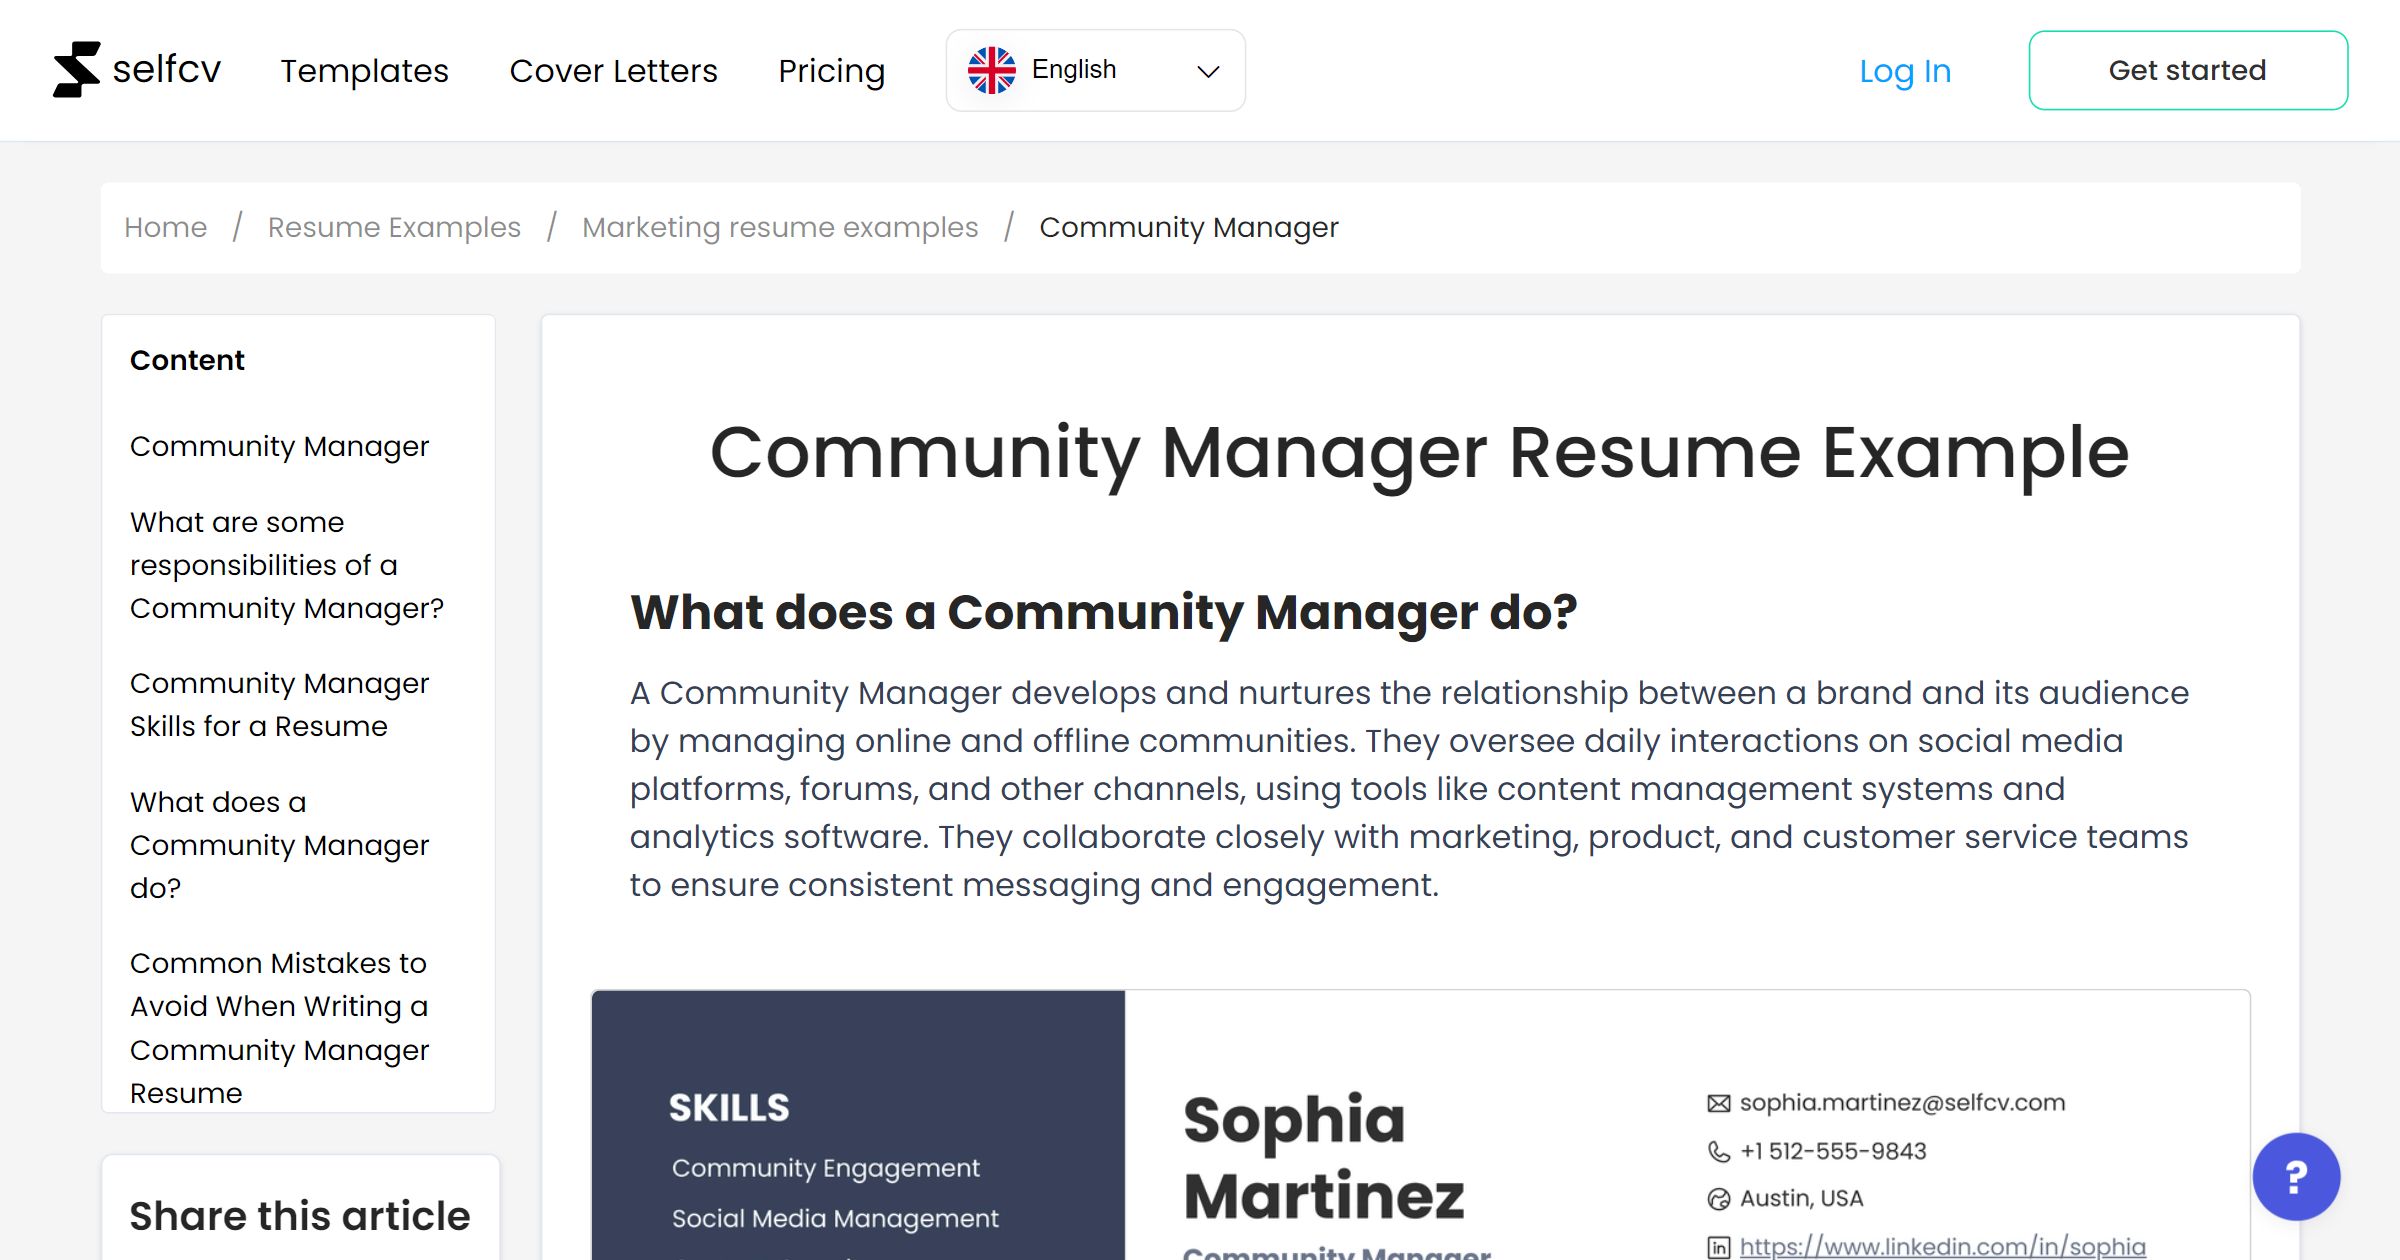Viewport: 2400px width, 1260px height.
Task: Click the Skills section heading on the resume
Action: click(x=727, y=1106)
